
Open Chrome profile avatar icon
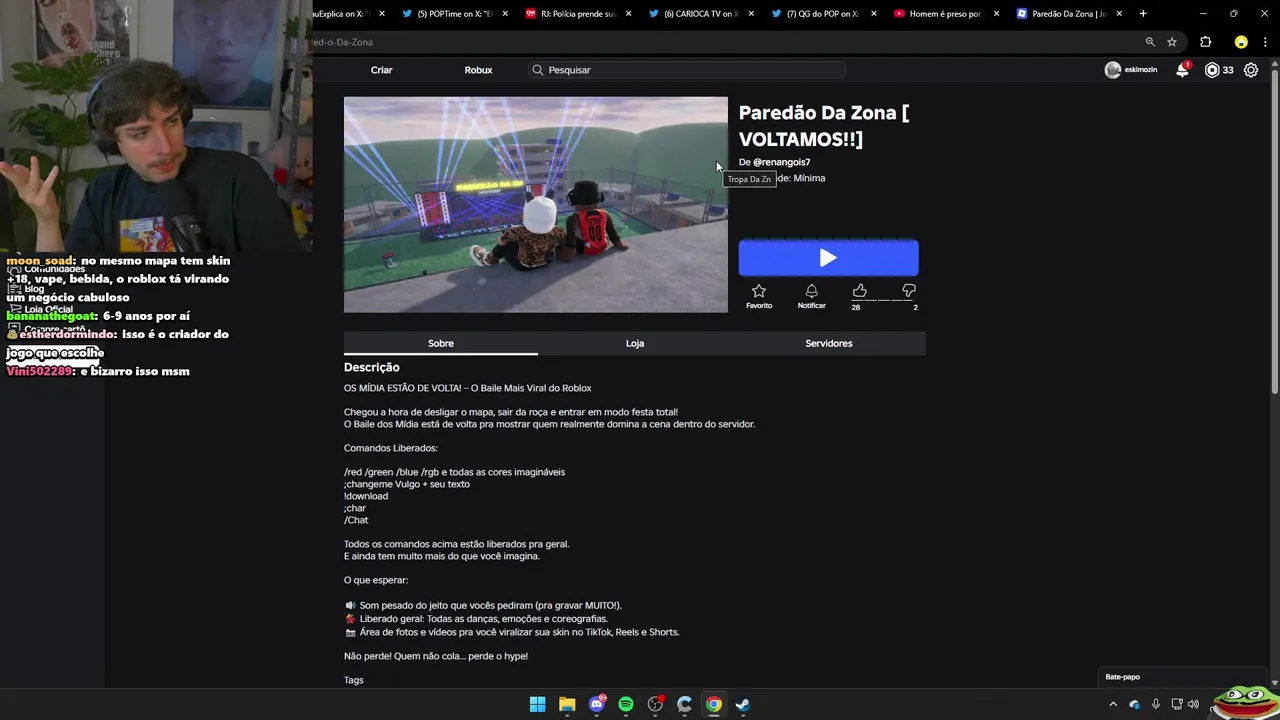[1241, 42]
